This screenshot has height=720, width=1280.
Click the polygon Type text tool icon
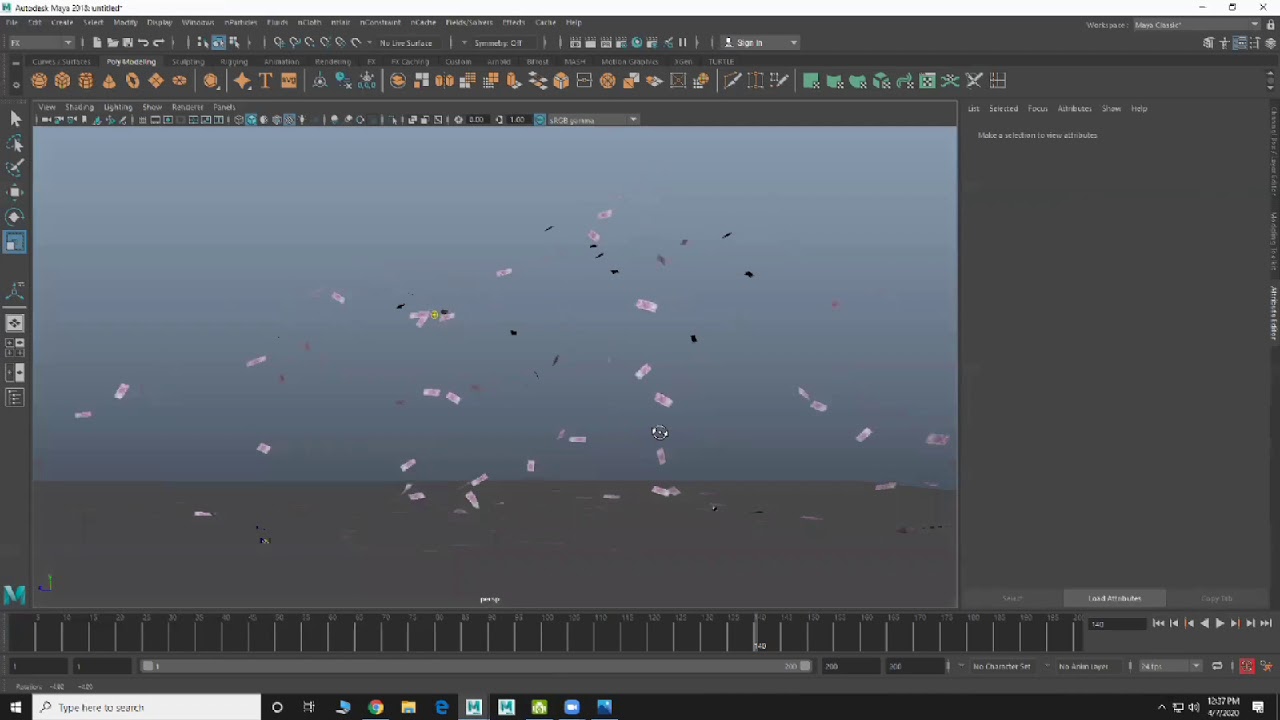(266, 81)
